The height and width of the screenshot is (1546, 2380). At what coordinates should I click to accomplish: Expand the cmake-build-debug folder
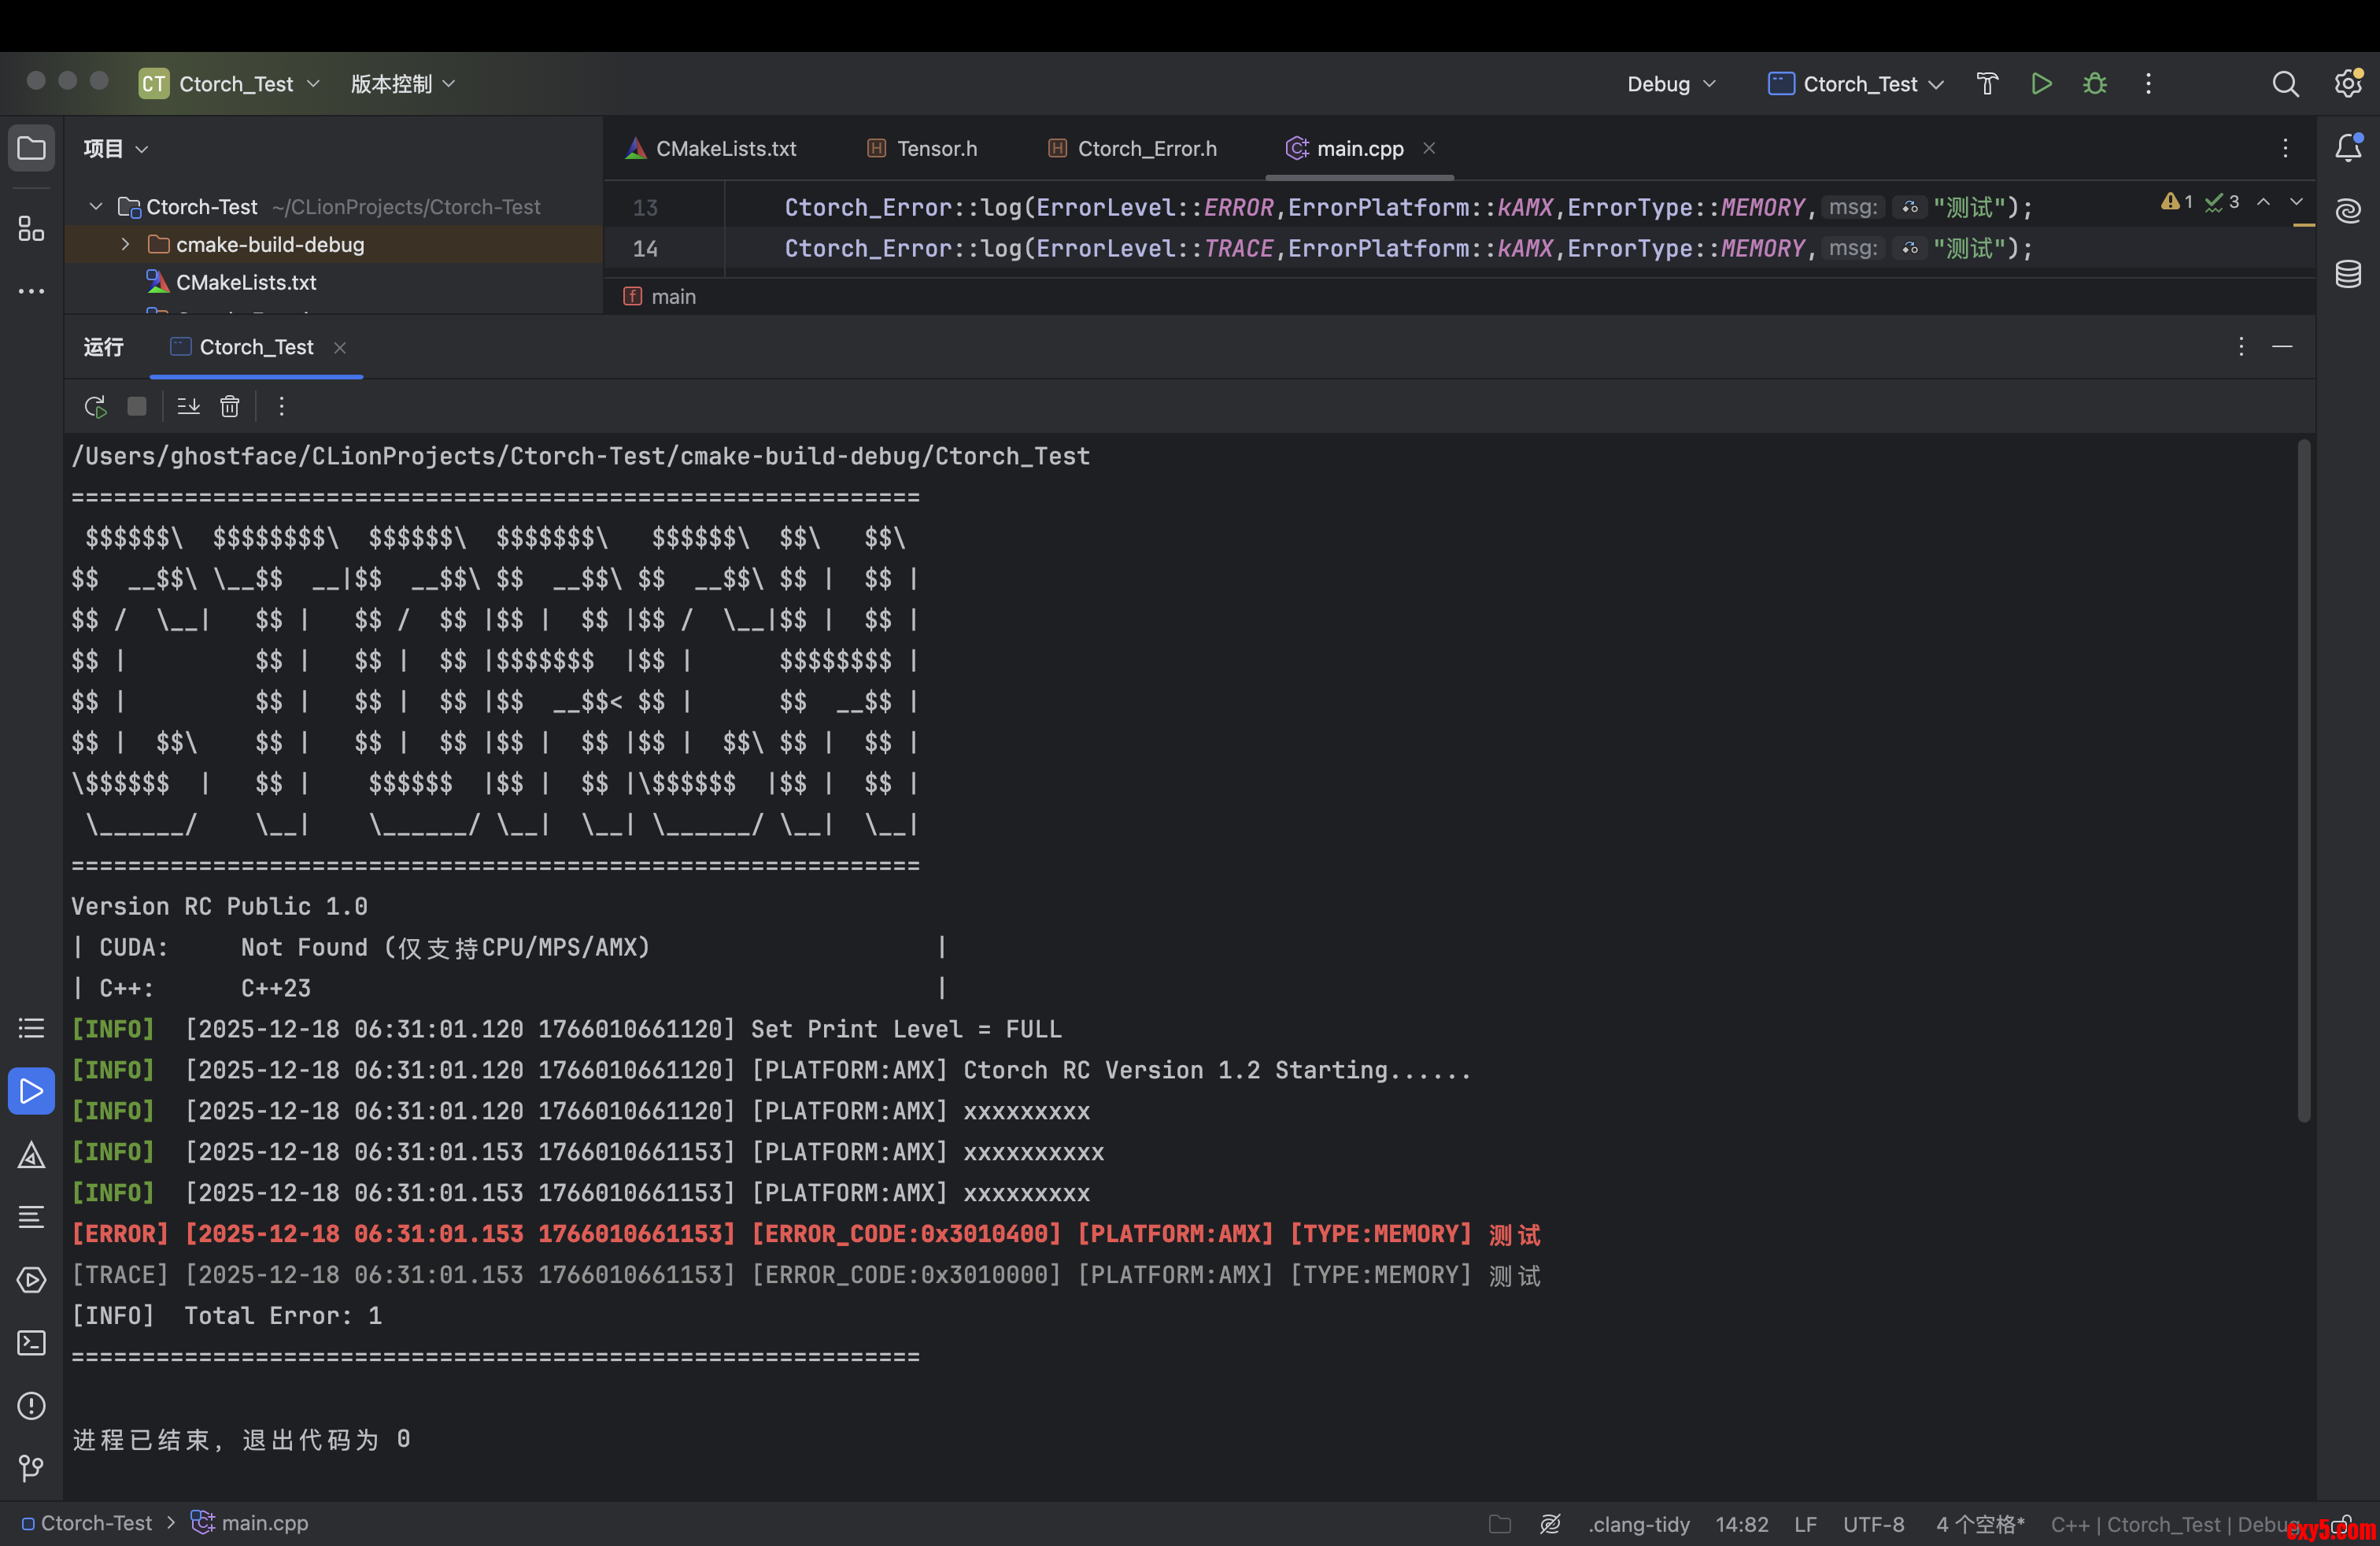[x=125, y=244]
